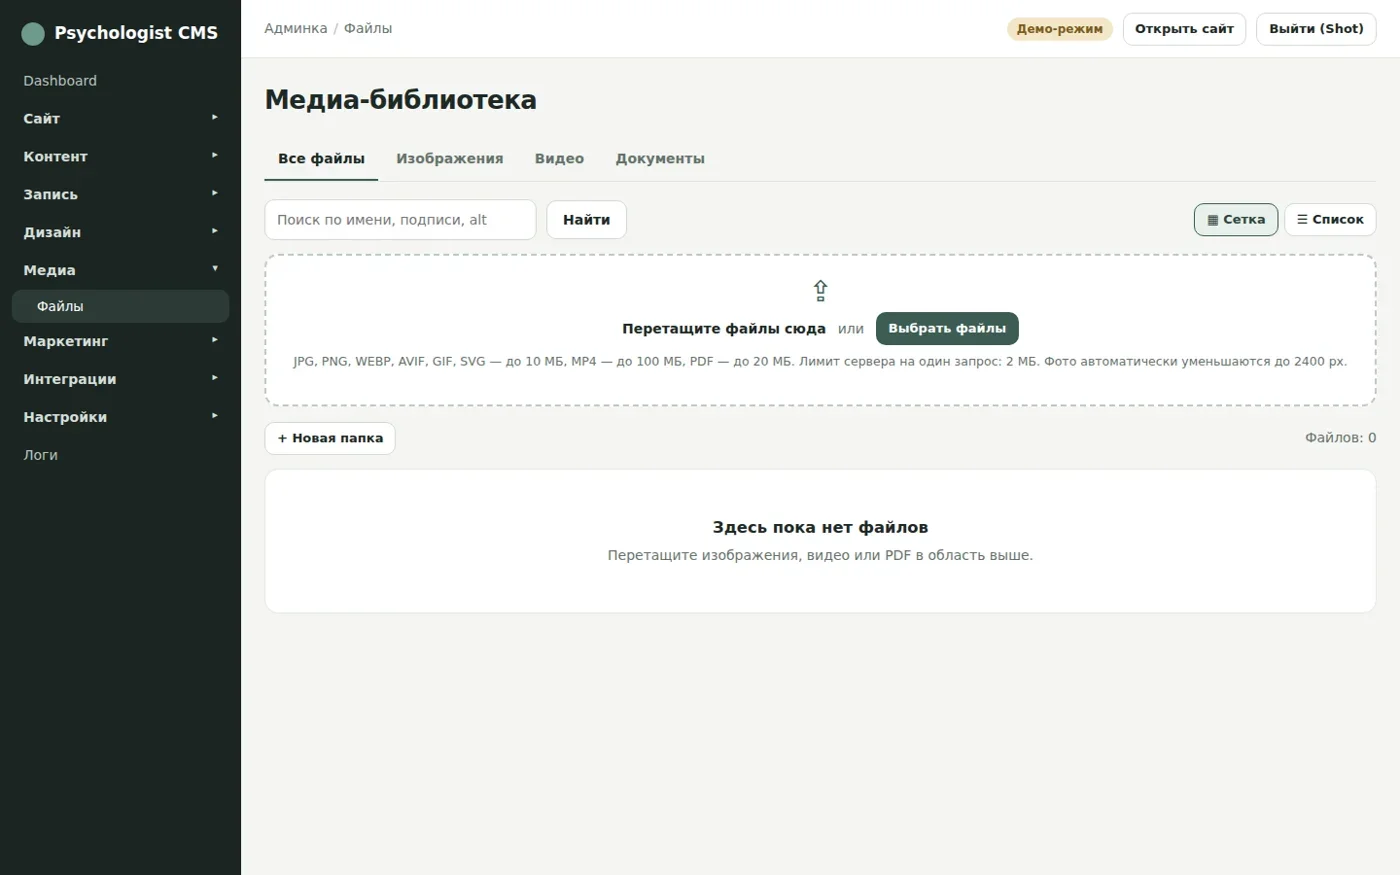The width and height of the screenshot is (1400, 875).
Task: Open the Изображения tab
Action: coord(450,159)
